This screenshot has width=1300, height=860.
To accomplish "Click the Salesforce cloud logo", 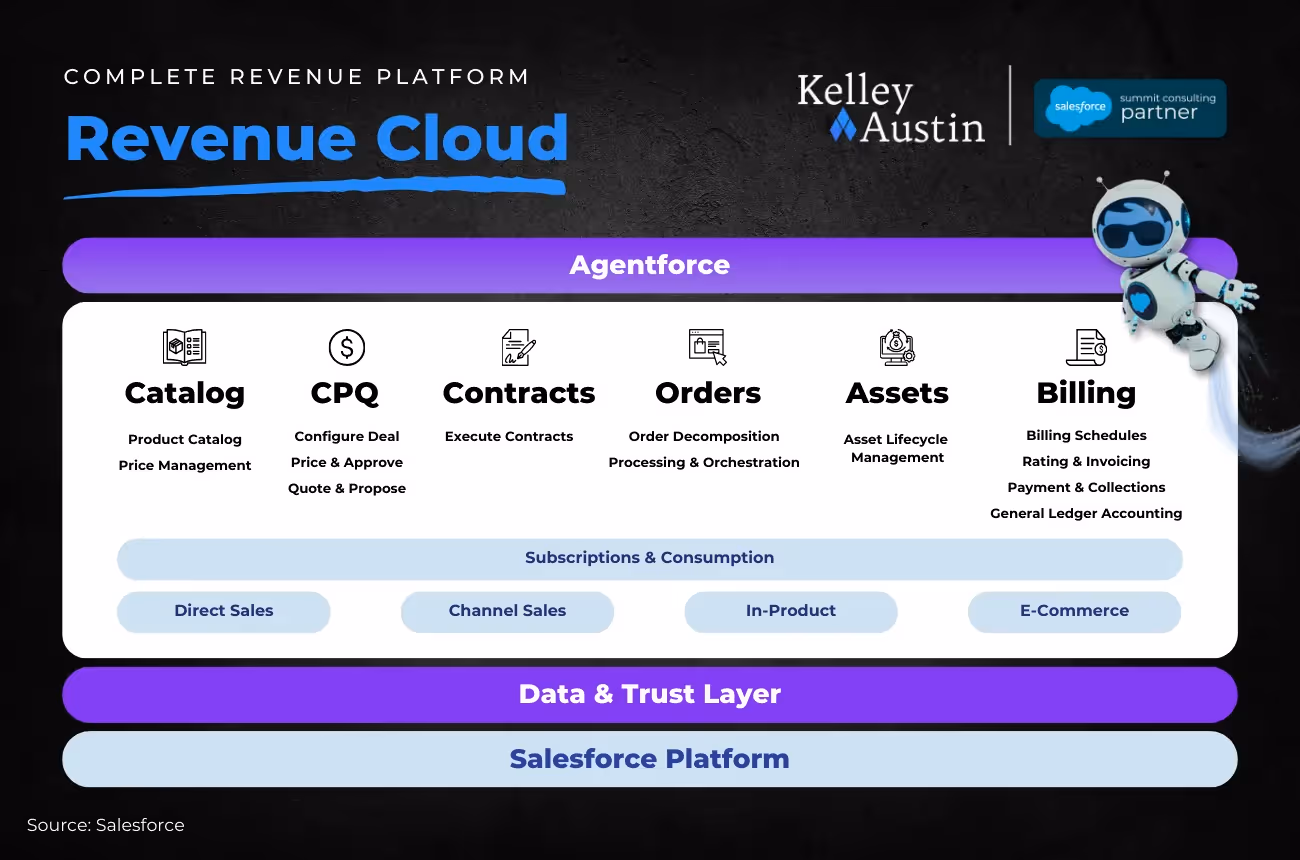I will click(x=1080, y=107).
